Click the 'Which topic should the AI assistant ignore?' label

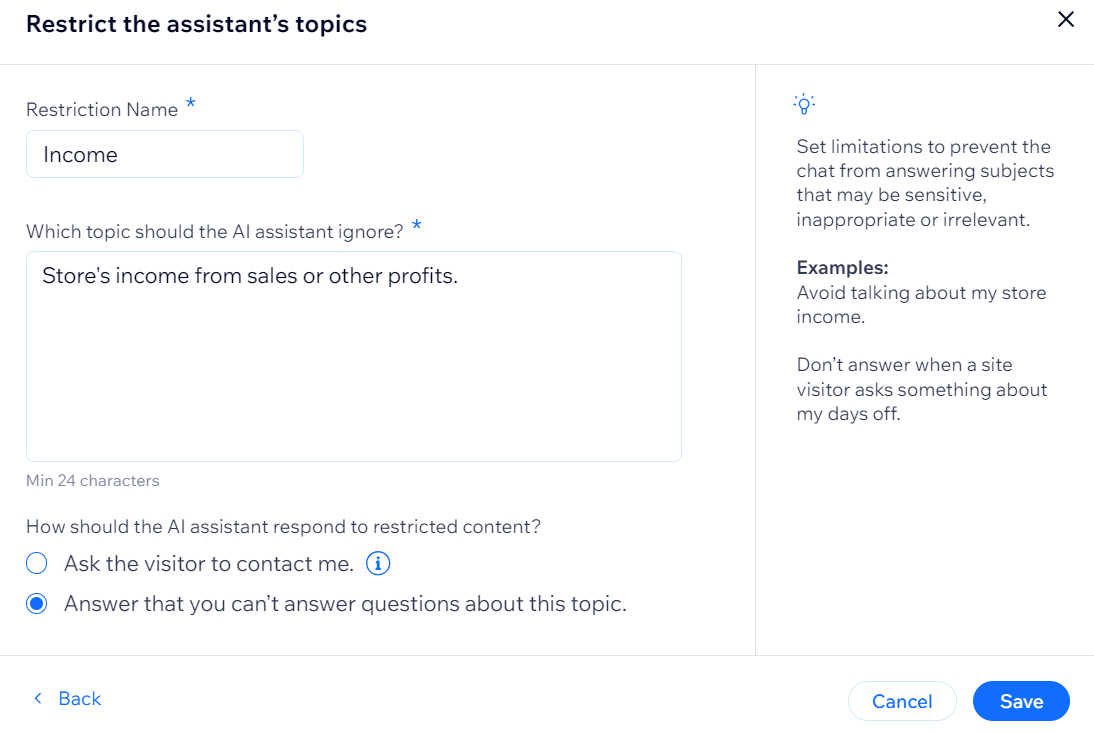(x=214, y=232)
